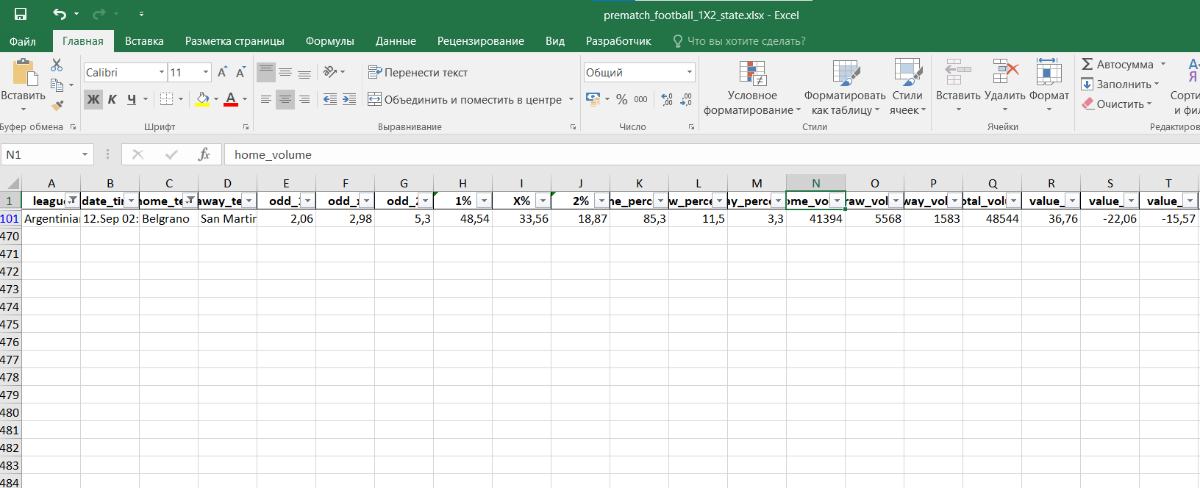Click the Format Painter brush icon
Viewport: 1200px width, 488px height.
pos(57,104)
